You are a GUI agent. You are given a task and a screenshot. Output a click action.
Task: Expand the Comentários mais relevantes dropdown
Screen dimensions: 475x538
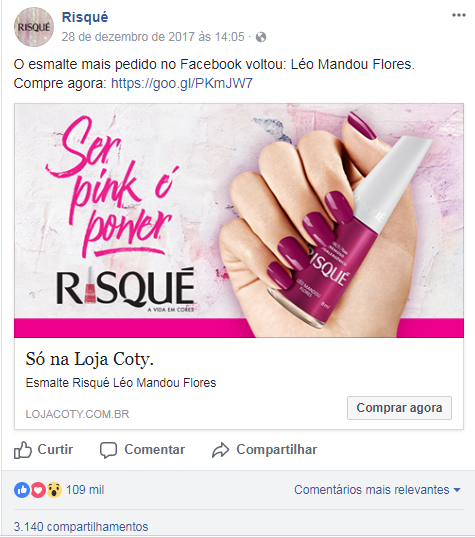click(x=377, y=490)
